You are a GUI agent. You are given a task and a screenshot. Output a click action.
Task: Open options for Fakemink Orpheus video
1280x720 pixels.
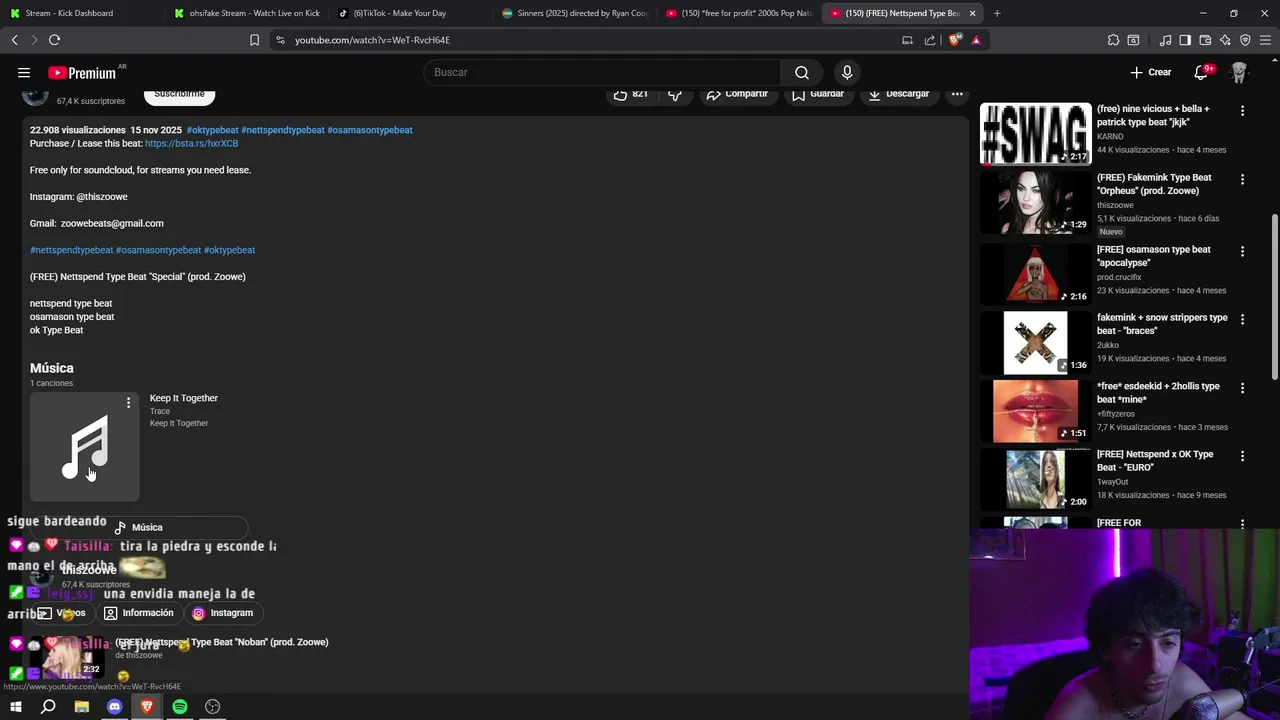(x=1242, y=179)
